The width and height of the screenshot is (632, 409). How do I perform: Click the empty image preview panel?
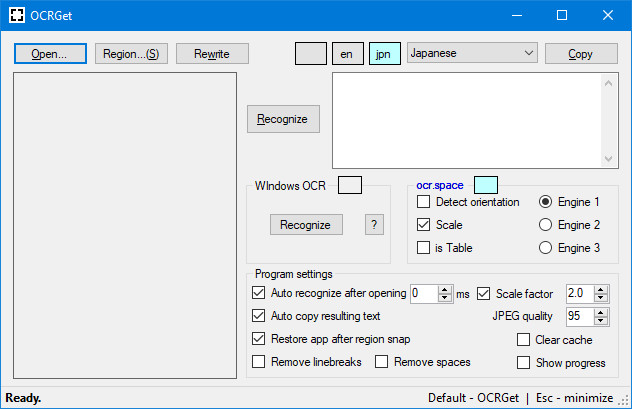pos(125,226)
